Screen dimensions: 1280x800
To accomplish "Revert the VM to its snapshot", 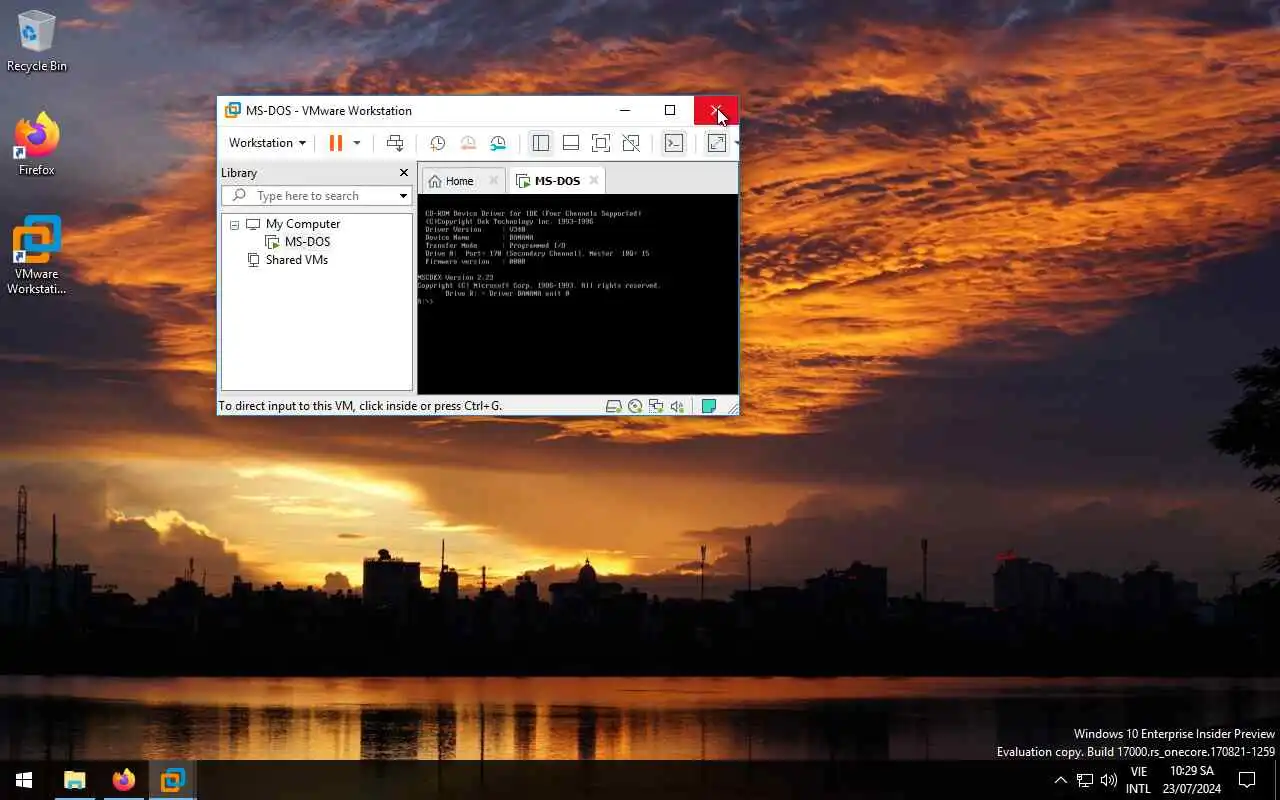I will pos(468,143).
